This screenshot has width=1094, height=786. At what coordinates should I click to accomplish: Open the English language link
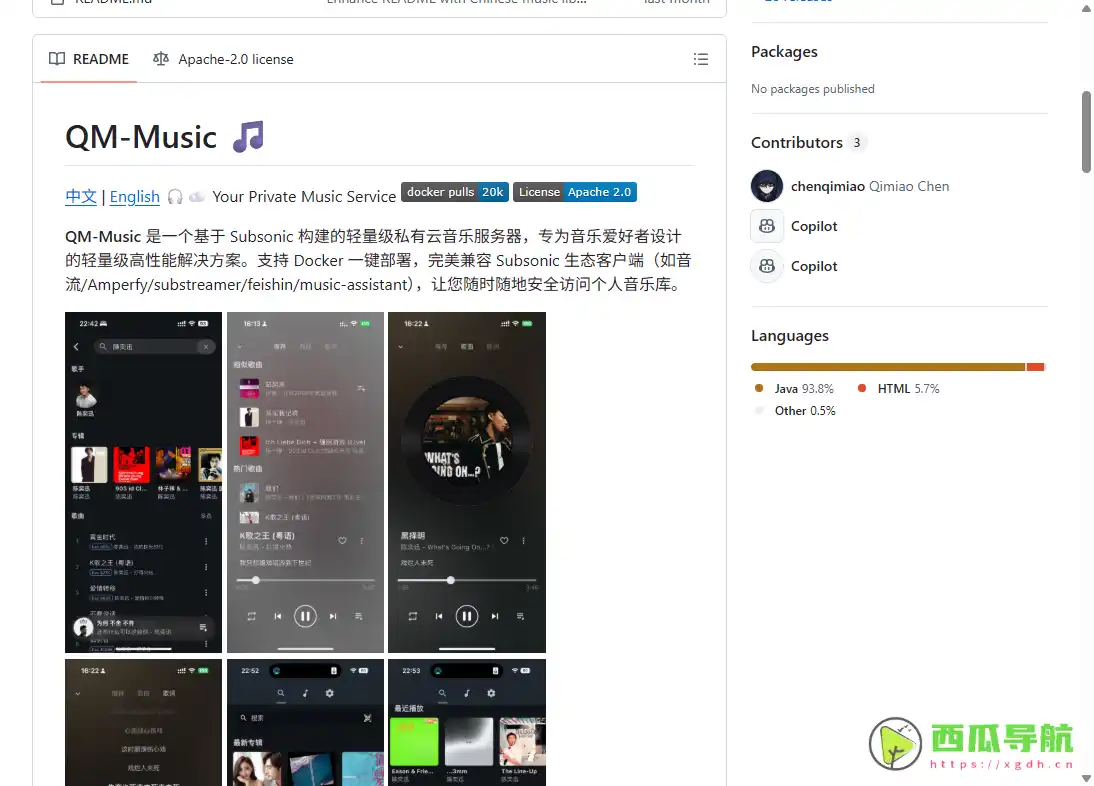coord(134,197)
